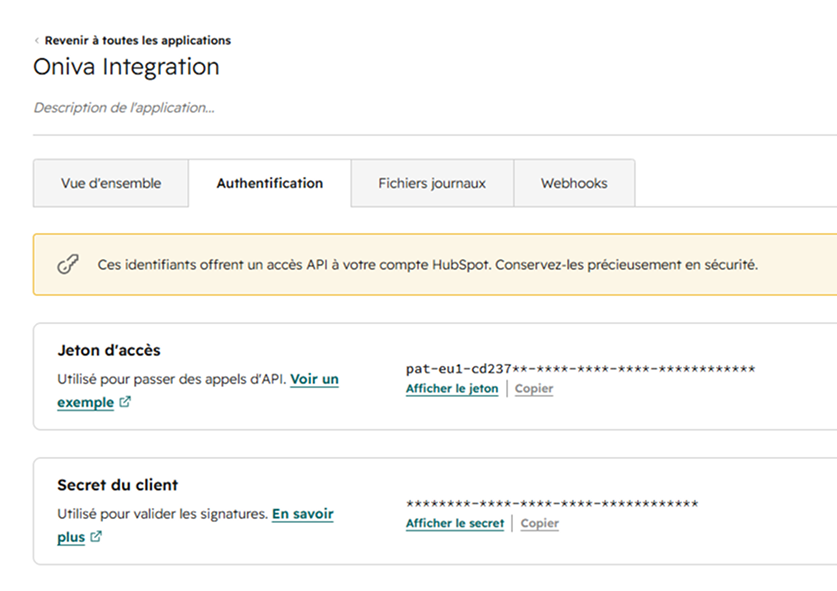The image size is (837, 591).
Task: Click the Ces identifiants offrent warning text
Action: pos(428,265)
